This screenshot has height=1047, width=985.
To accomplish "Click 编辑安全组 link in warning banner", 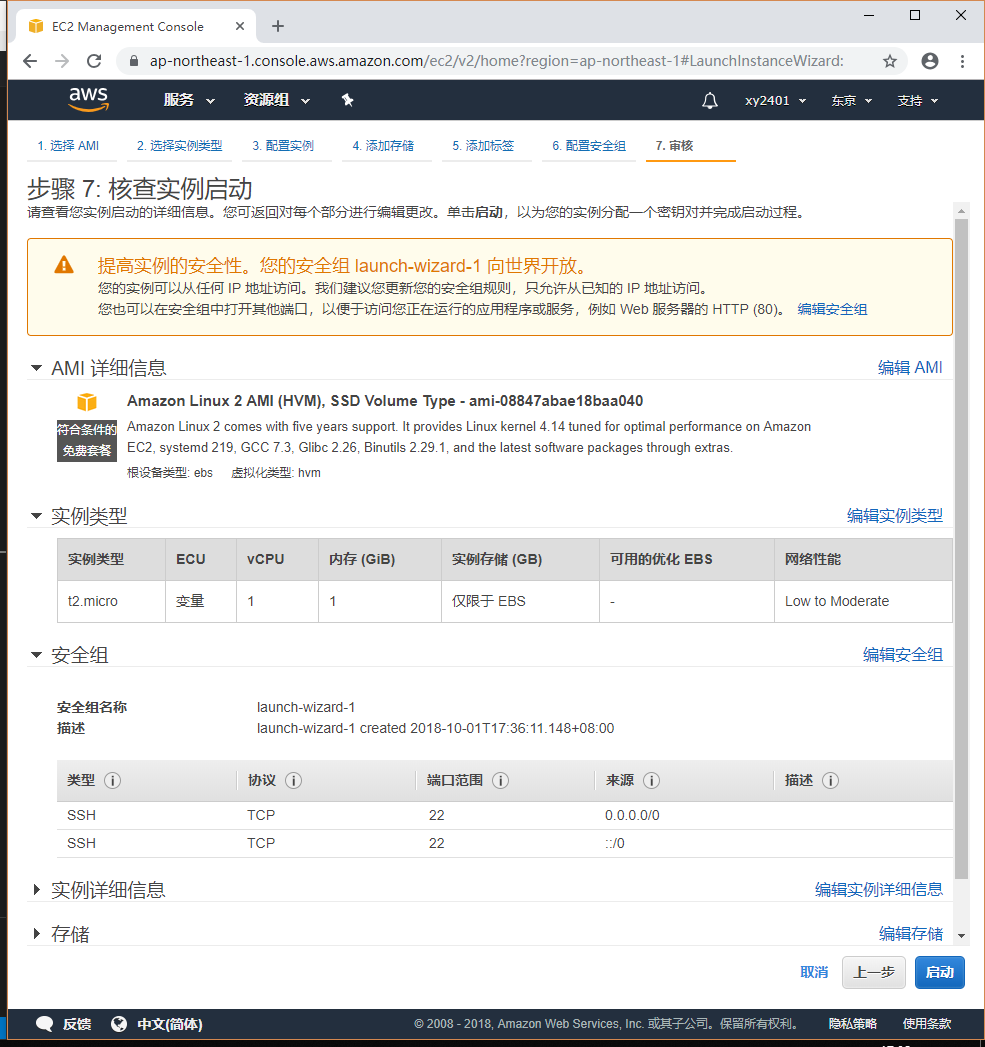I will (x=832, y=309).
